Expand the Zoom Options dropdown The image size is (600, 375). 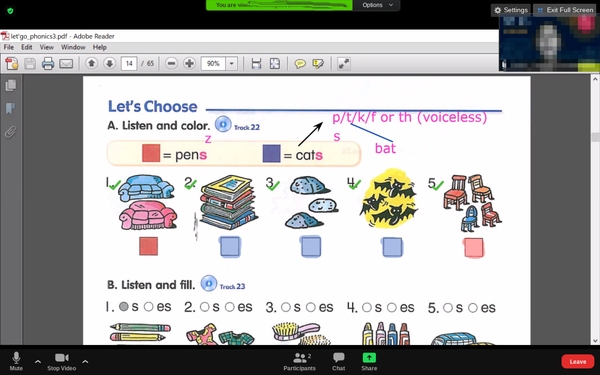pyautogui.click(x=377, y=5)
